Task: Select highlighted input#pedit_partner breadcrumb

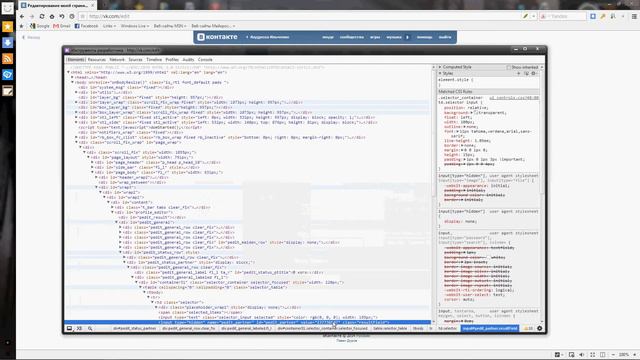Action: click(490, 328)
